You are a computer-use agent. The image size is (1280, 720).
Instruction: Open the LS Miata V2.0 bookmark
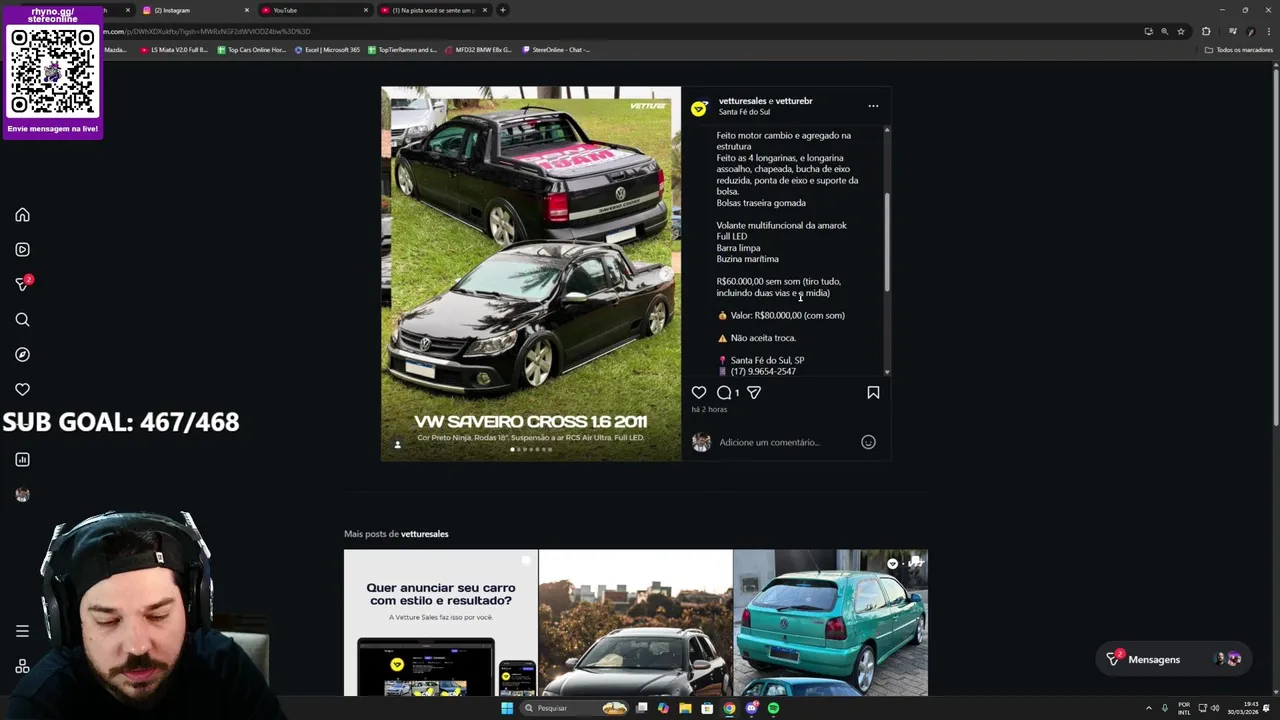point(174,50)
